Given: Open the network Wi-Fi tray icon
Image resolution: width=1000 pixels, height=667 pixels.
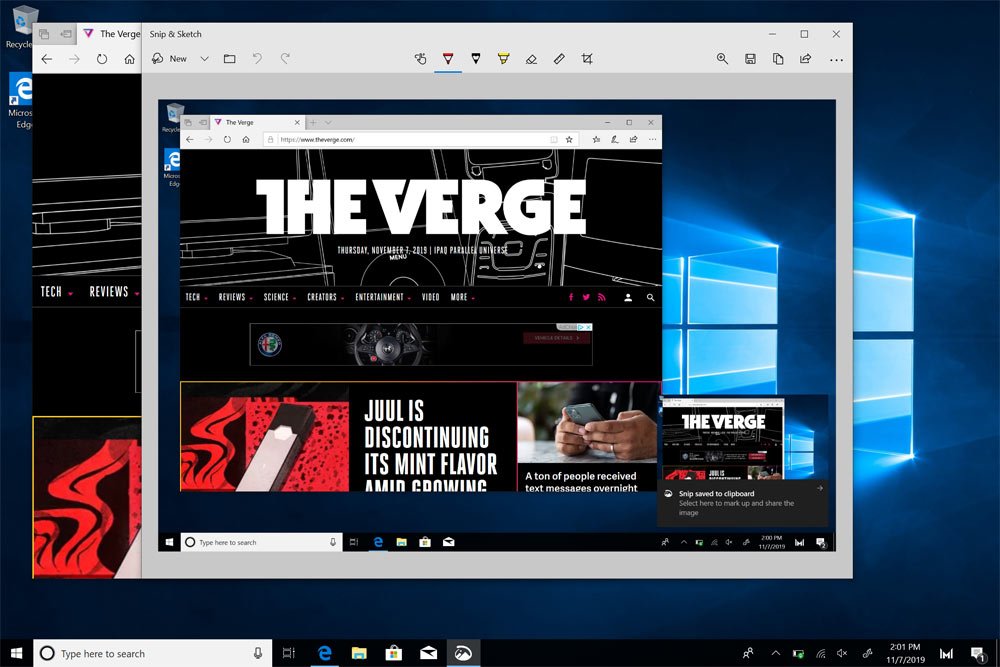Looking at the screenshot, I should point(821,653).
